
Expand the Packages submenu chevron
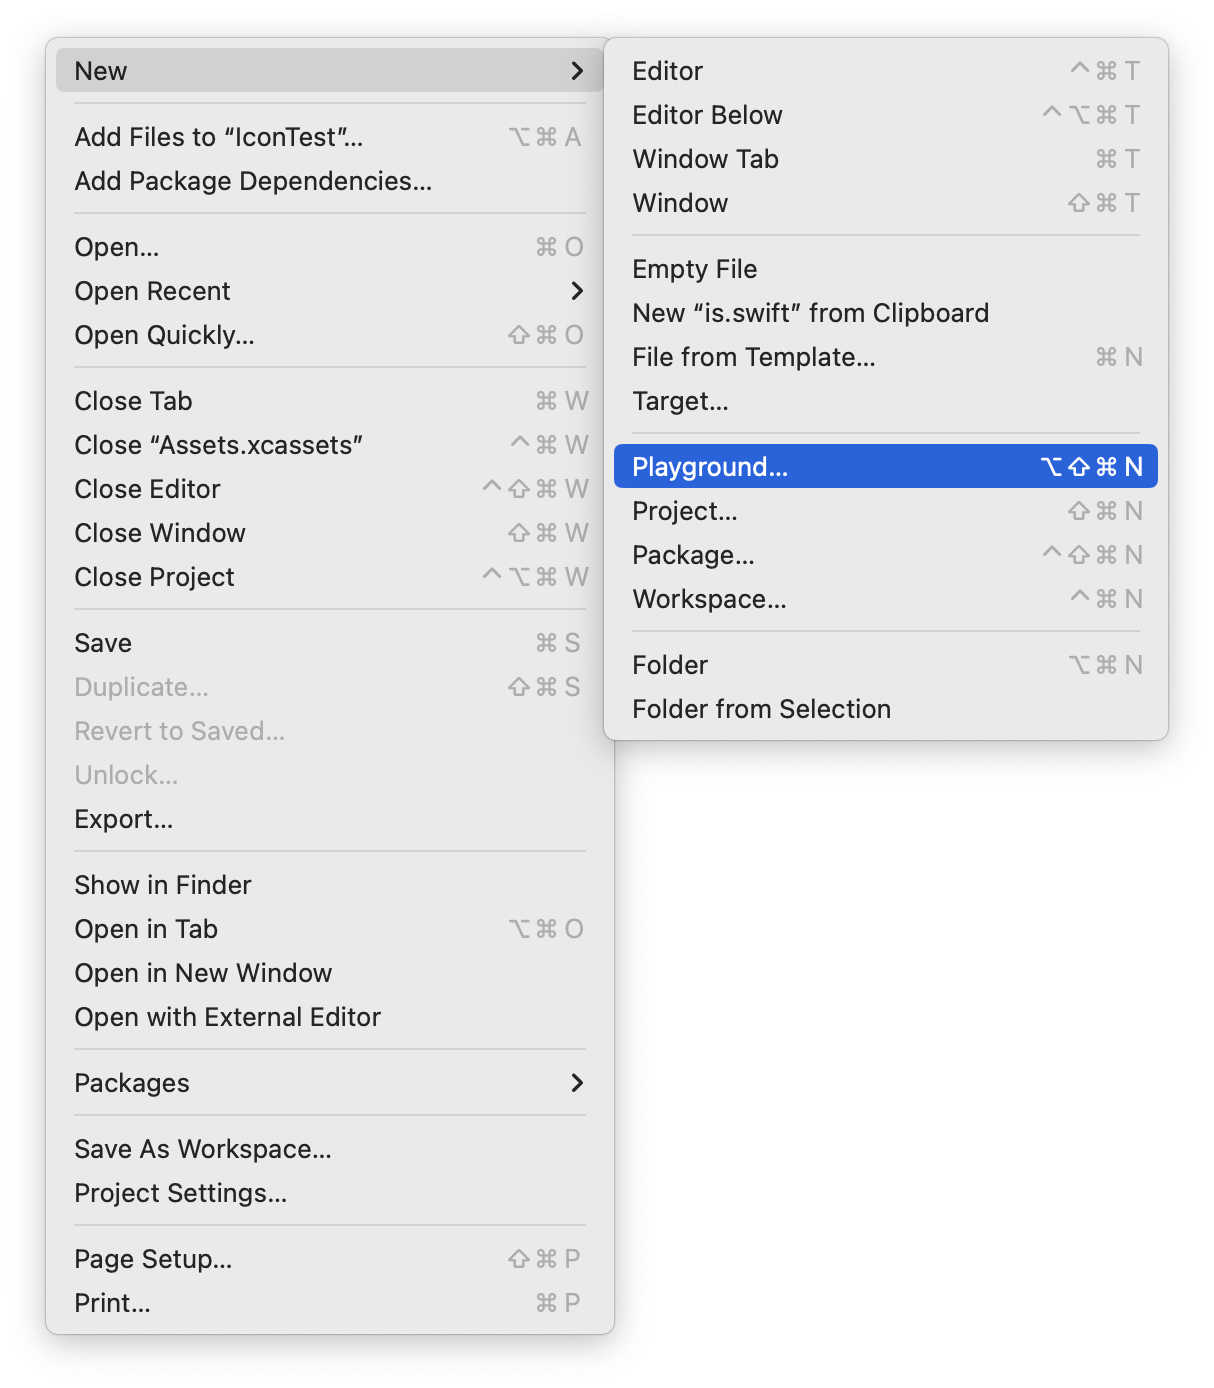tap(576, 1083)
